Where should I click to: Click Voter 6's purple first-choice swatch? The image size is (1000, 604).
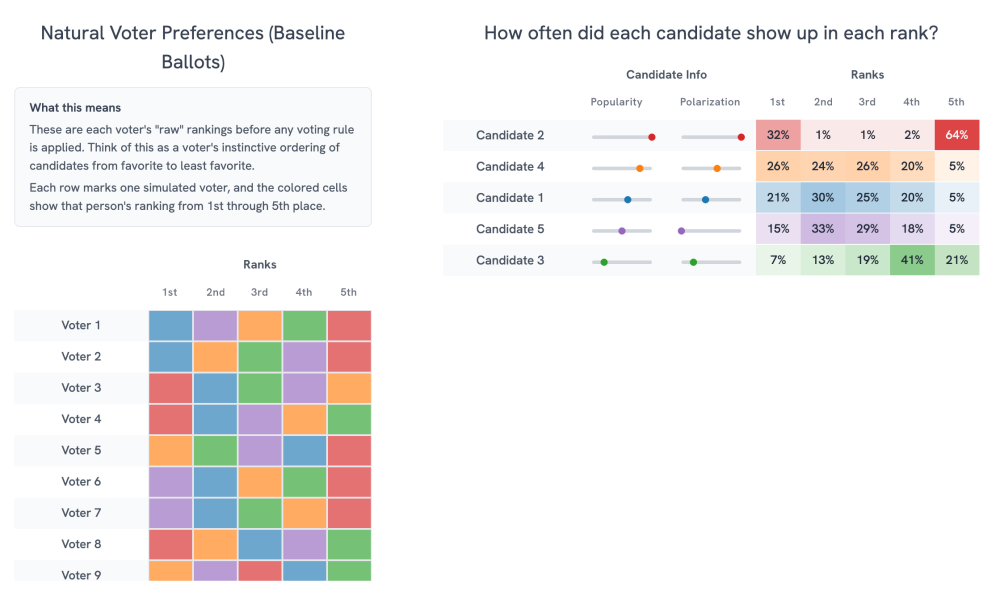pos(170,482)
